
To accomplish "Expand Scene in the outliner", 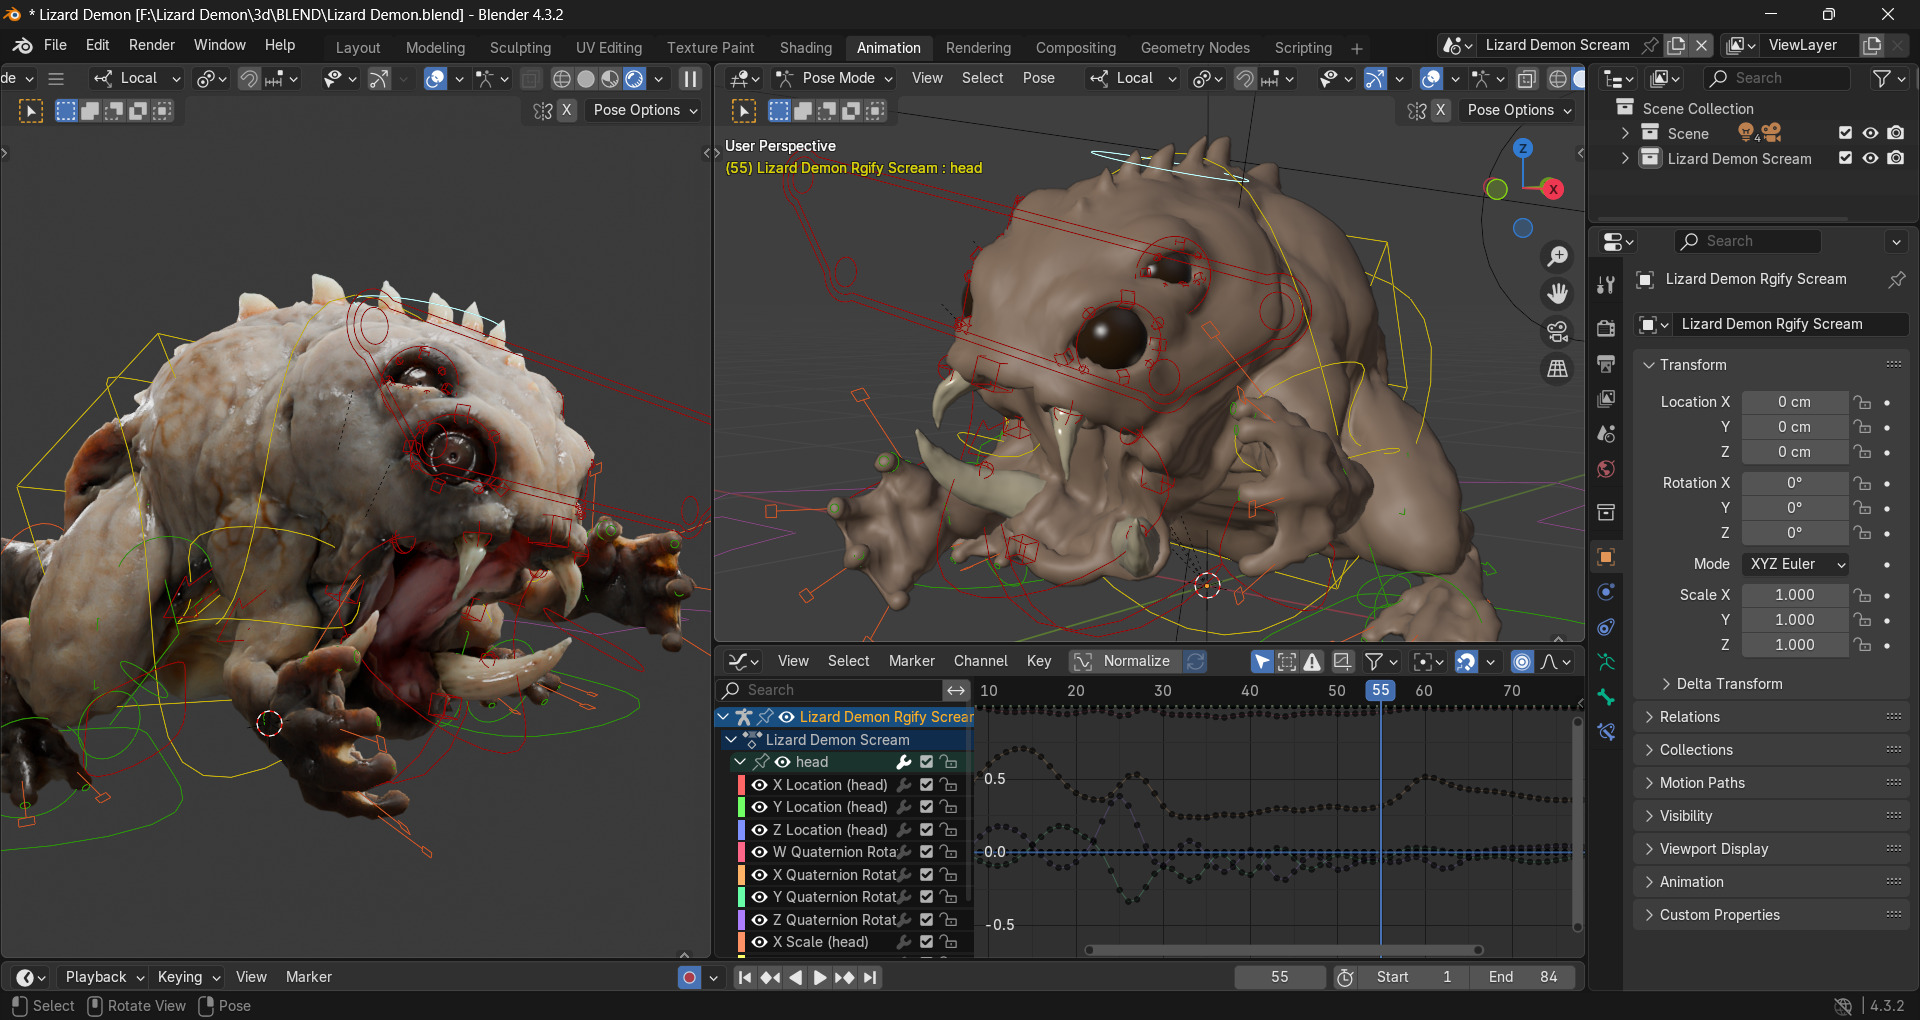I will [x=1625, y=133].
